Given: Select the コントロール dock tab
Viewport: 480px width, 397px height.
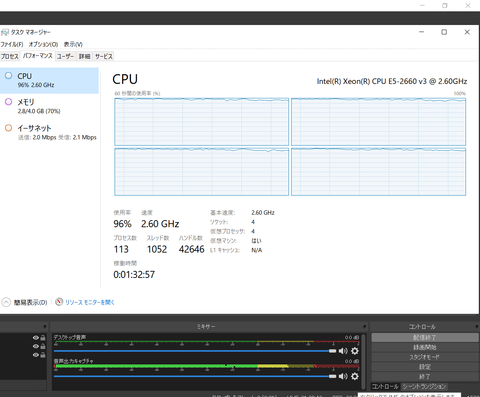Looking at the screenshot, I should point(385,386).
